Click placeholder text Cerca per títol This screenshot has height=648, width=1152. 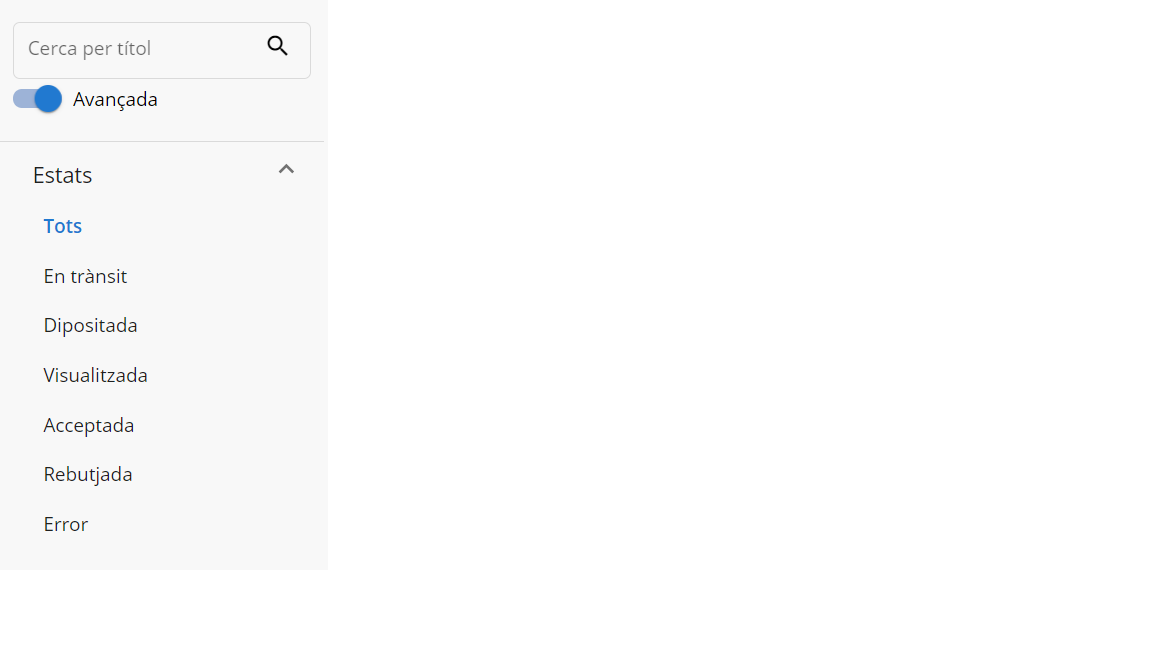pos(90,48)
